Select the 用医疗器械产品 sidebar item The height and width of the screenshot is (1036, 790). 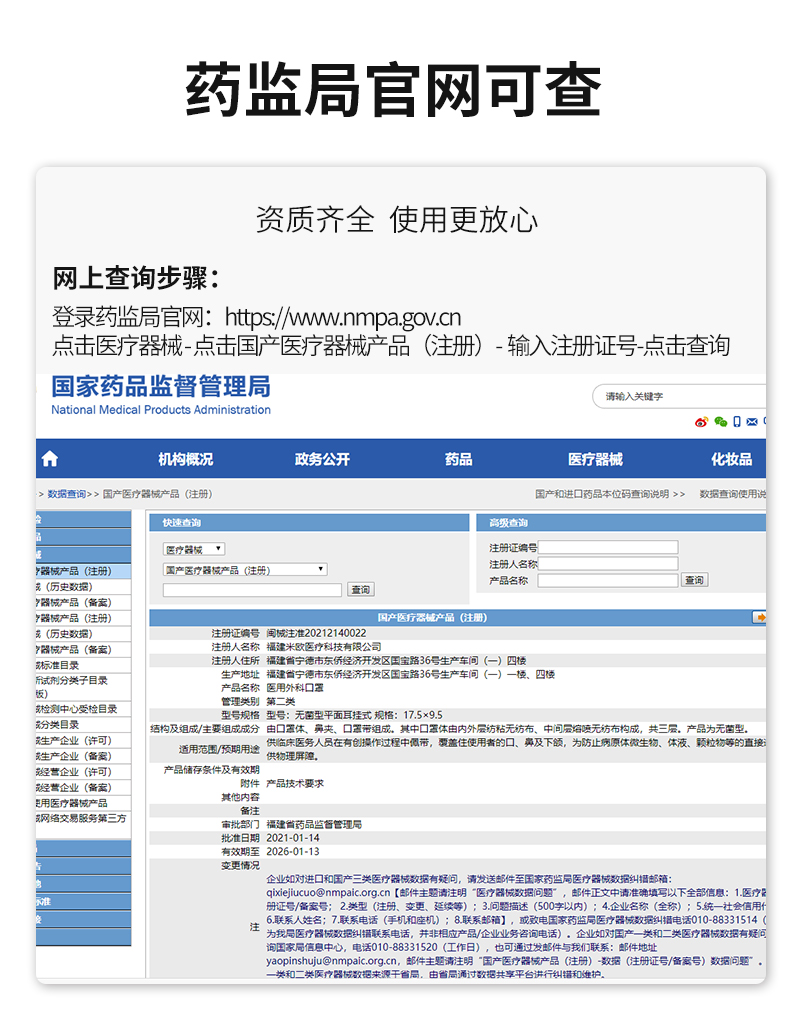[x=83, y=803]
